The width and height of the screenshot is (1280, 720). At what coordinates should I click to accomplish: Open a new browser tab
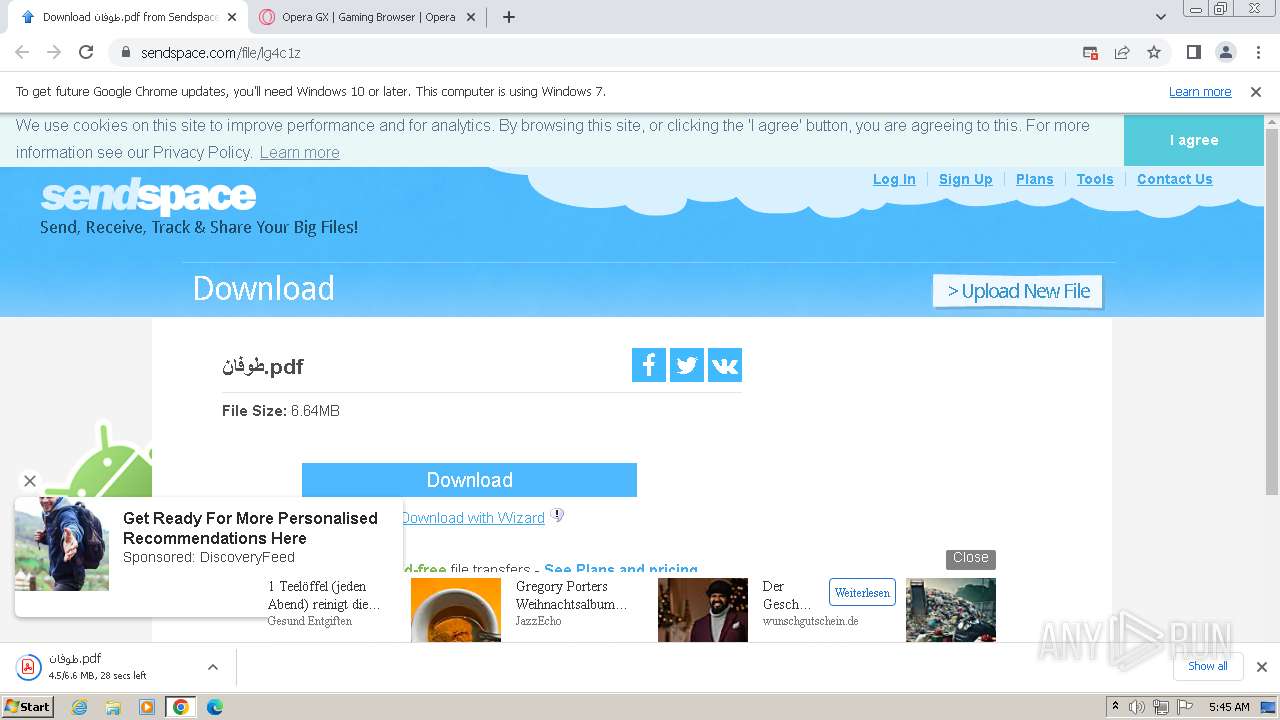(508, 17)
